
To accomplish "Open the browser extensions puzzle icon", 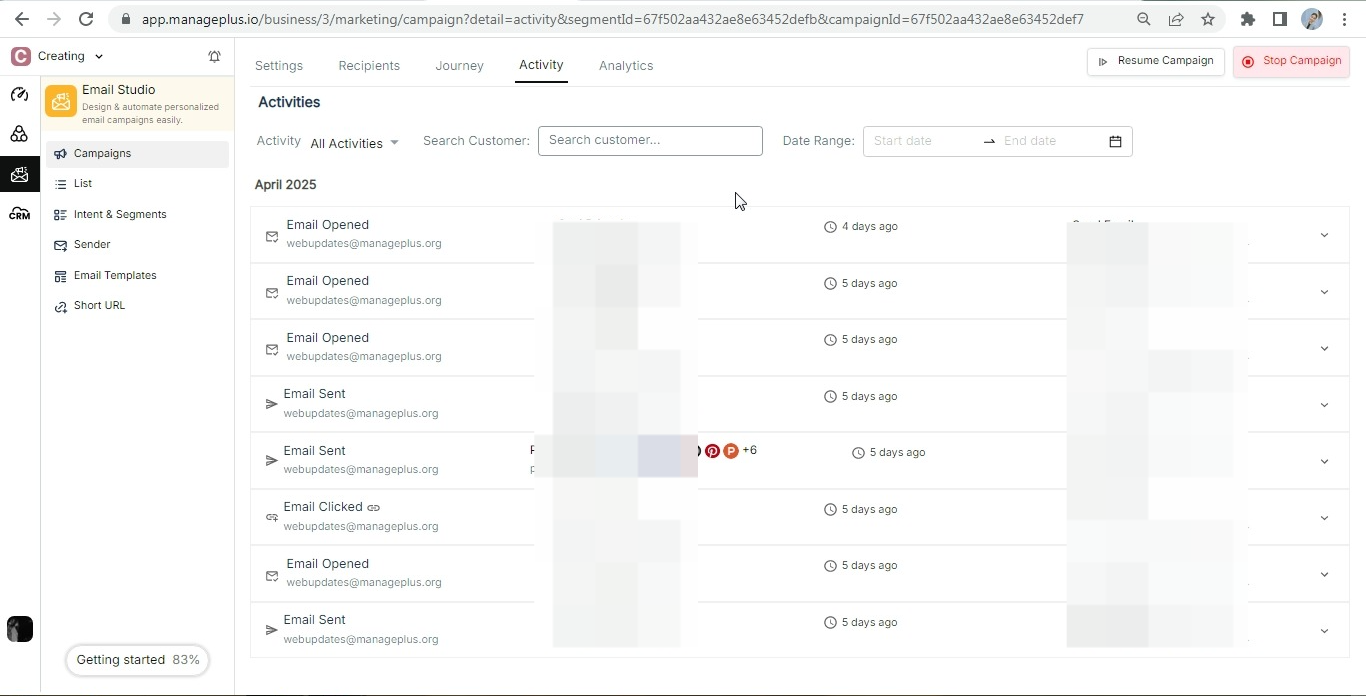I will [1247, 19].
